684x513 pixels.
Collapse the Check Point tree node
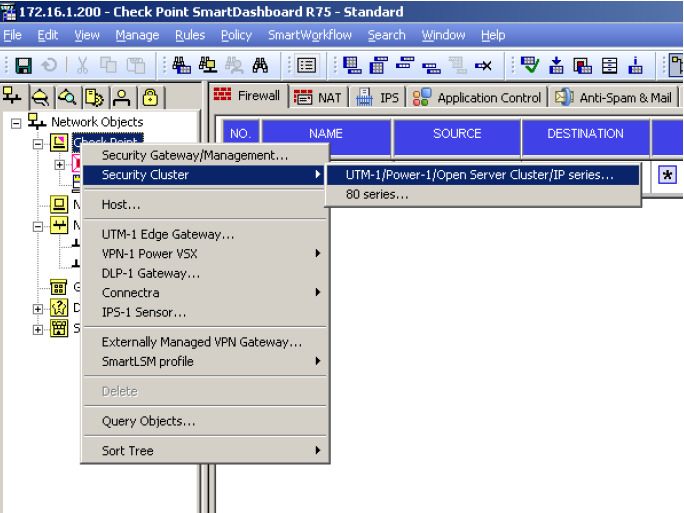38,144
